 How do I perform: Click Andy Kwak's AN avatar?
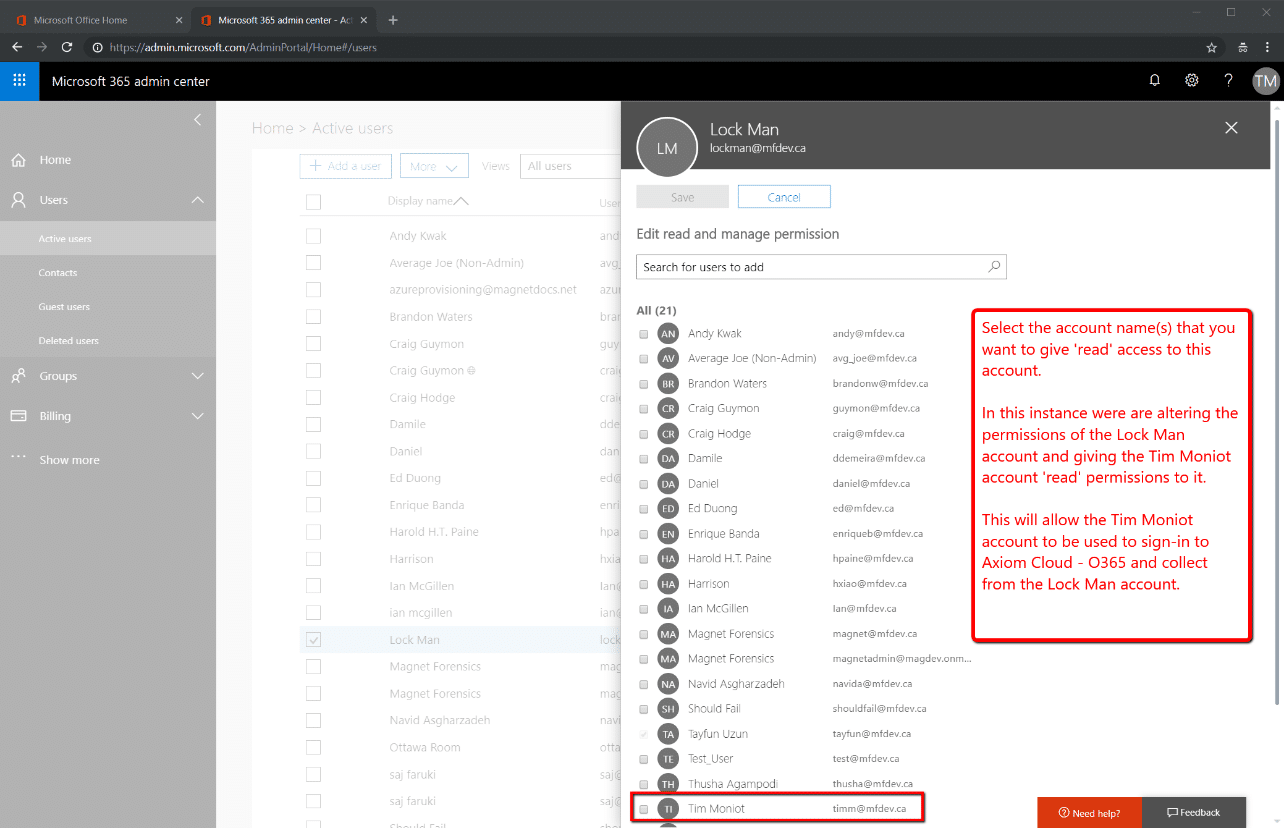click(x=668, y=334)
